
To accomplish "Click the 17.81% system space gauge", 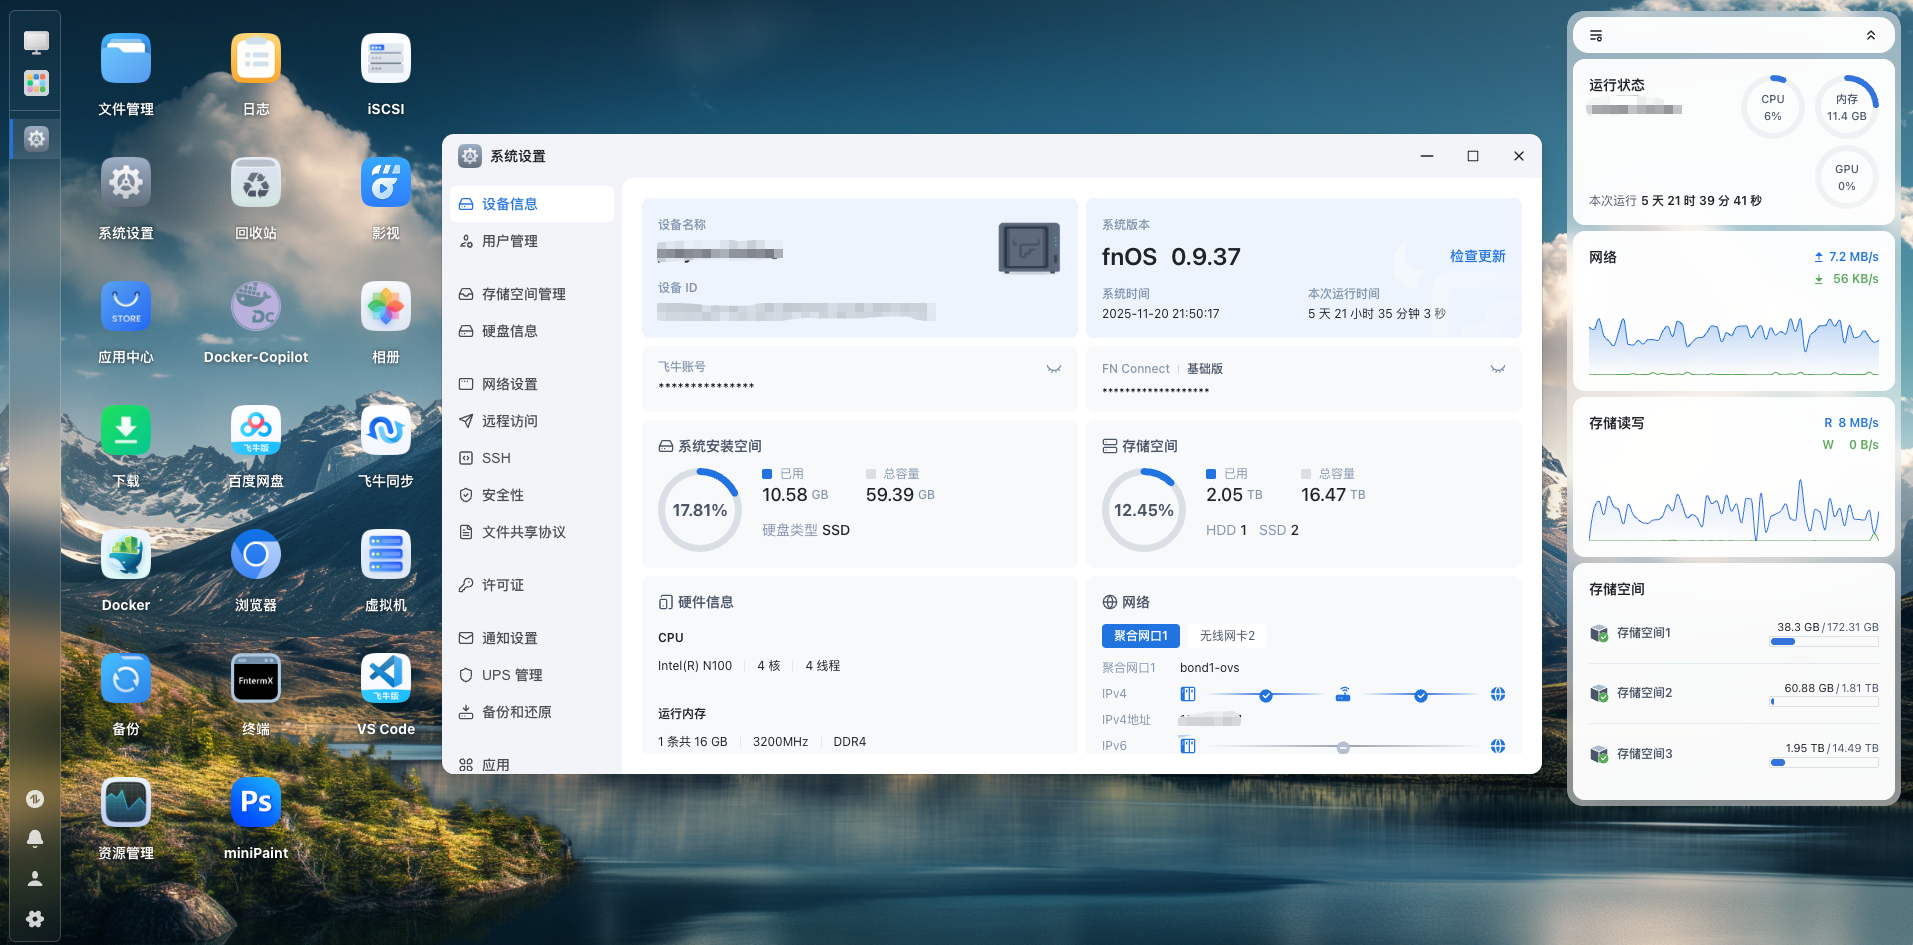I will pyautogui.click(x=700, y=510).
